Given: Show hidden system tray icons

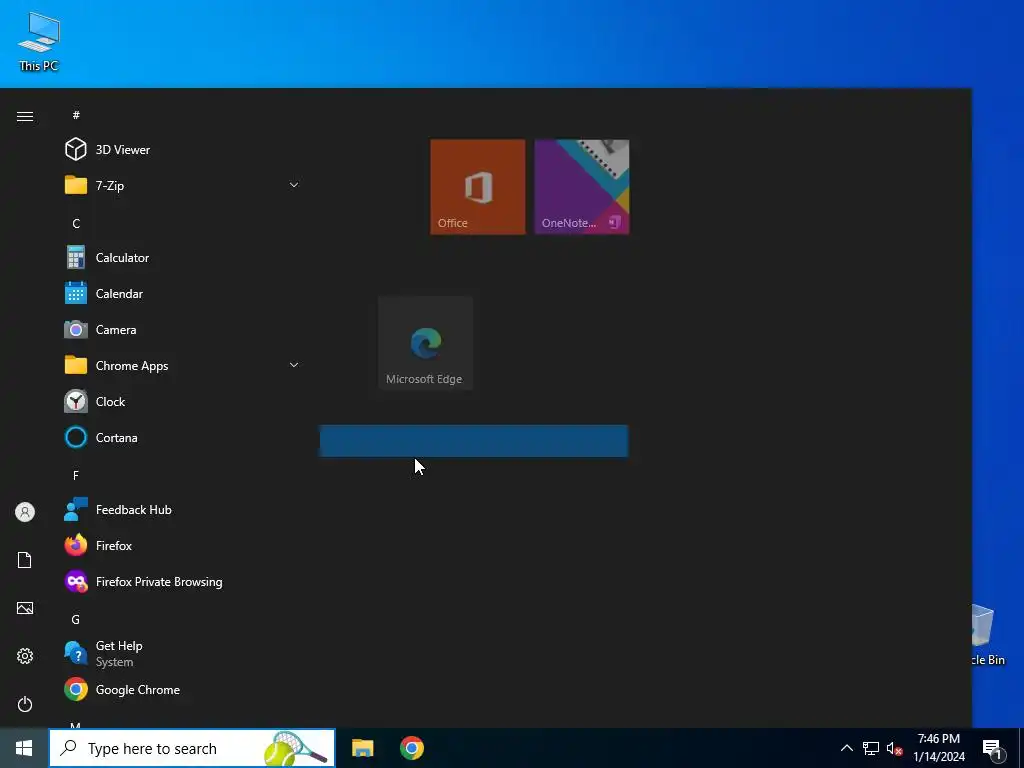Looking at the screenshot, I should click(846, 748).
